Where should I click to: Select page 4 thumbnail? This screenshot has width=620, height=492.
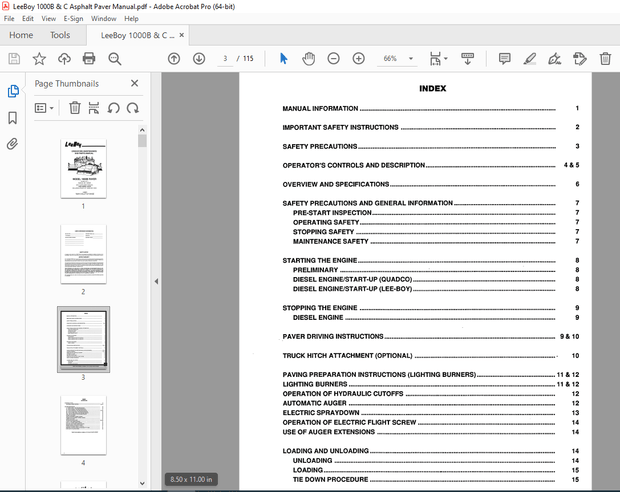83,425
